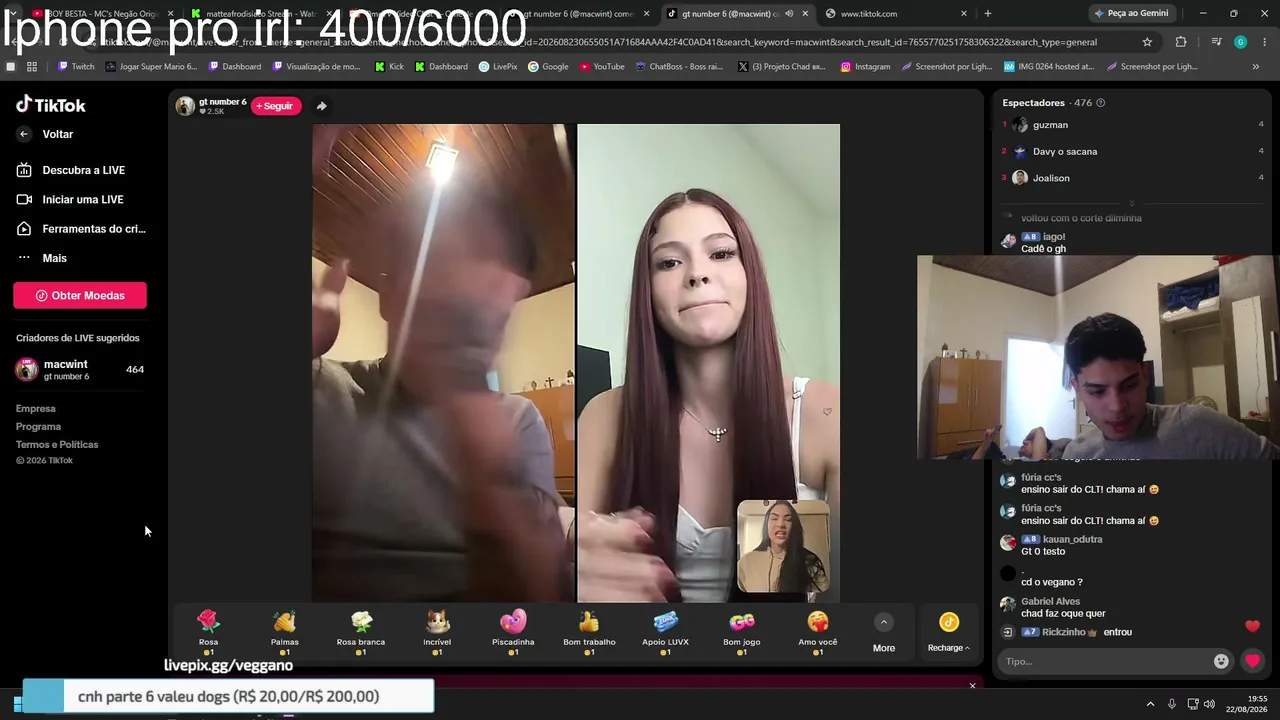The height and width of the screenshot is (720, 1280).
Task: Click the Obter Moedas button
Action: click(x=80, y=295)
